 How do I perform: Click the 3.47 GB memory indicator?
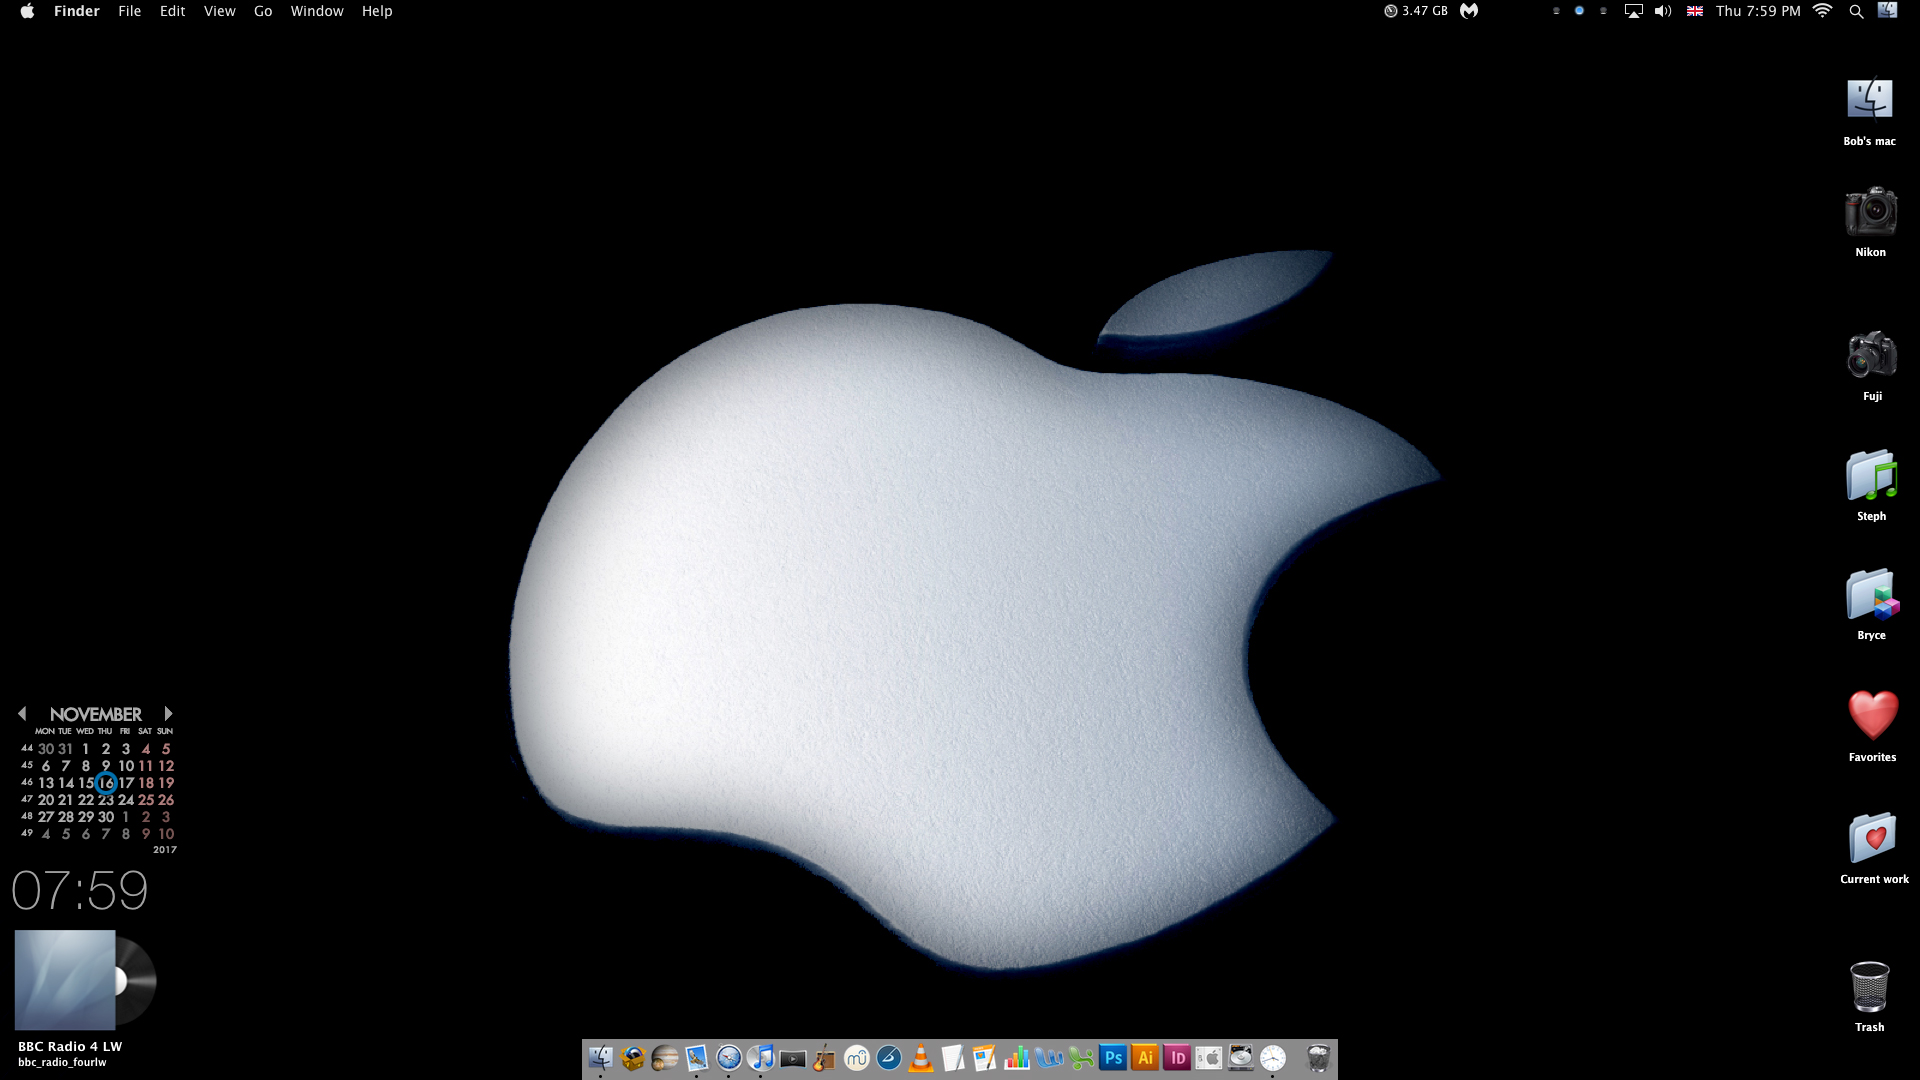(x=1416, y=11)
